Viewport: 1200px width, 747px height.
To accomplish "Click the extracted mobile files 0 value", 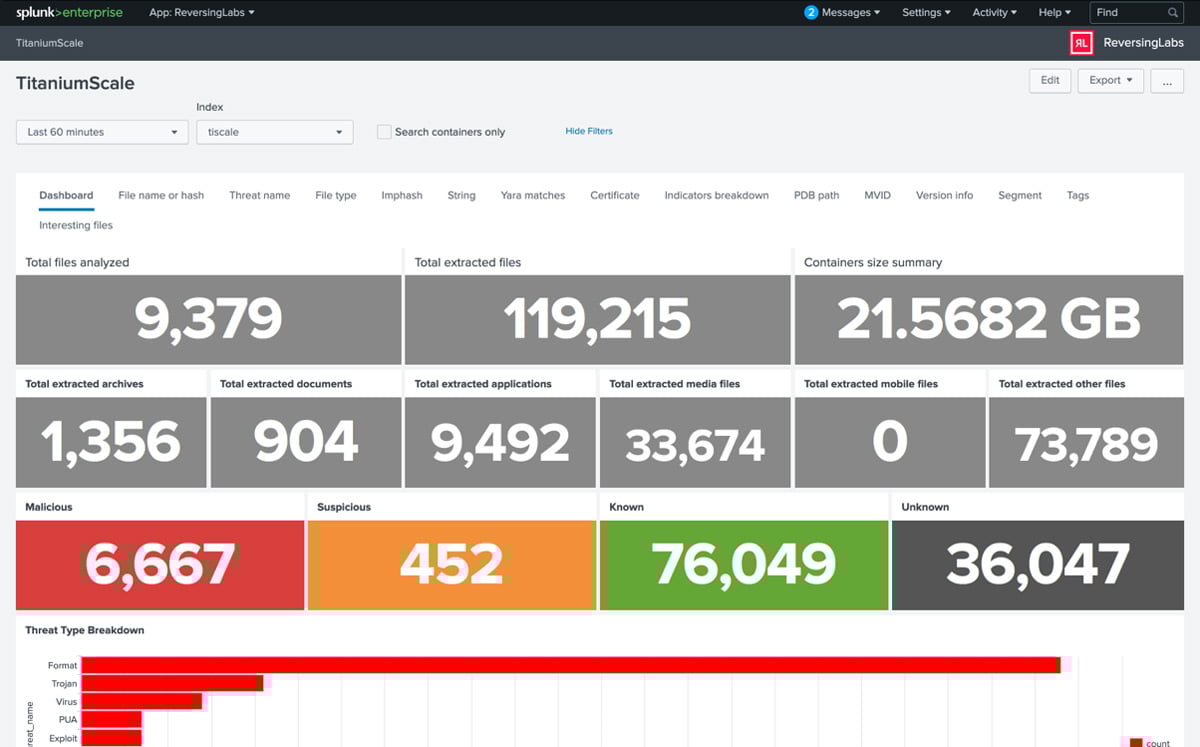I will coord(890,443).
